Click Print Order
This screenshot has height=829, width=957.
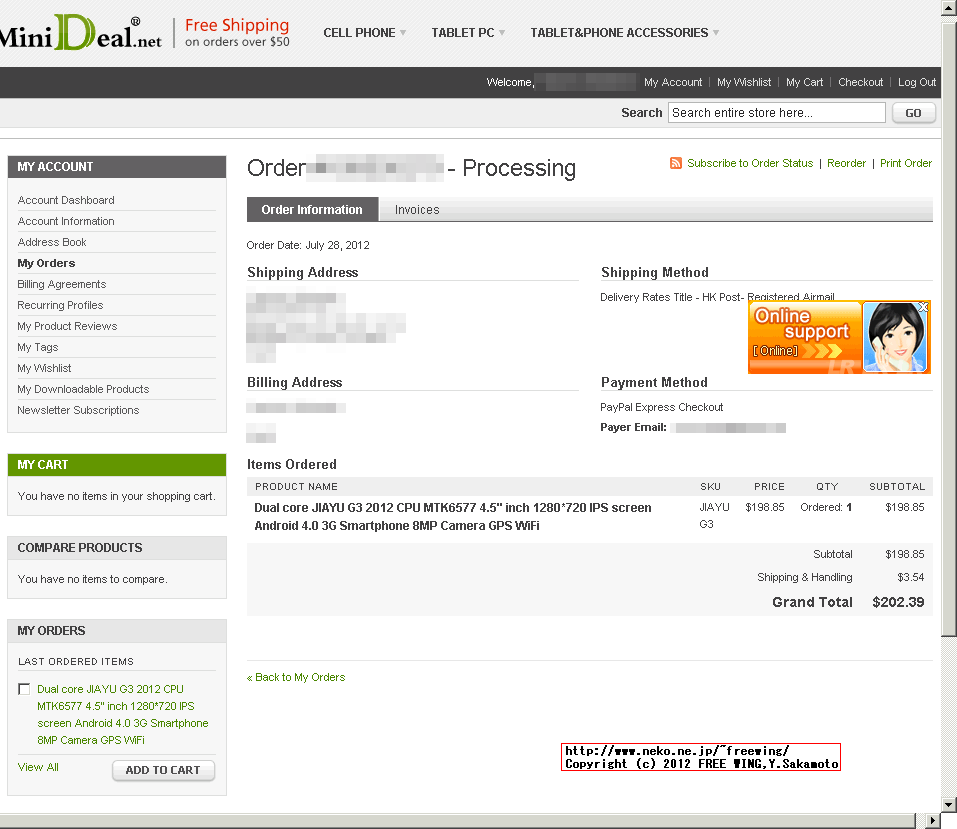(x=905, y=163)
